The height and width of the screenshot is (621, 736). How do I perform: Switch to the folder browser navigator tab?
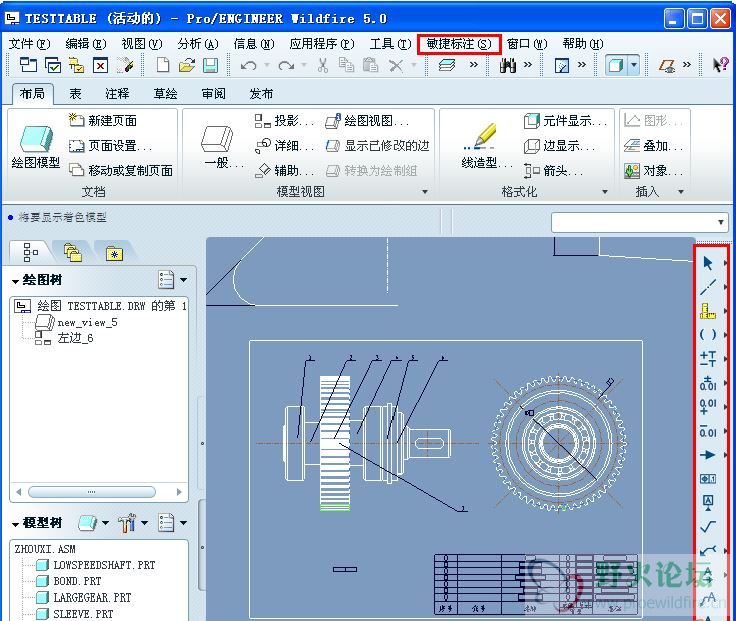tap(72, 253)
